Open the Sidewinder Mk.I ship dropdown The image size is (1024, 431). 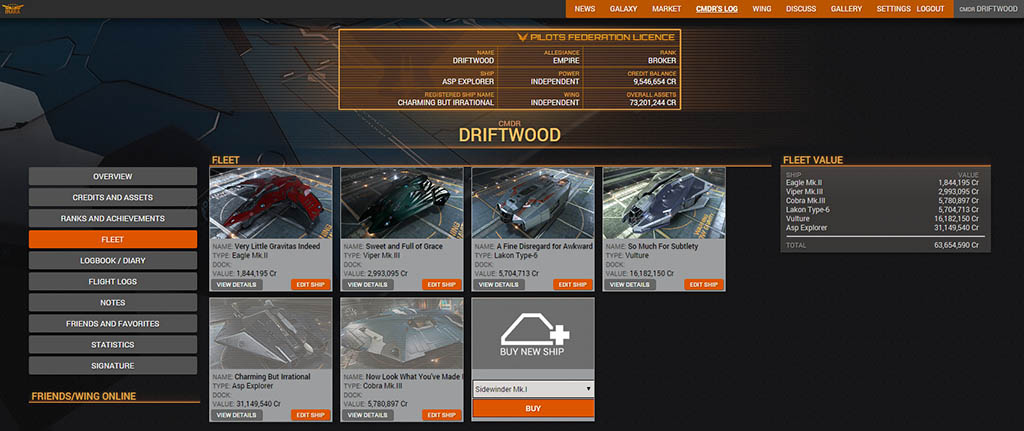(533, 389)
